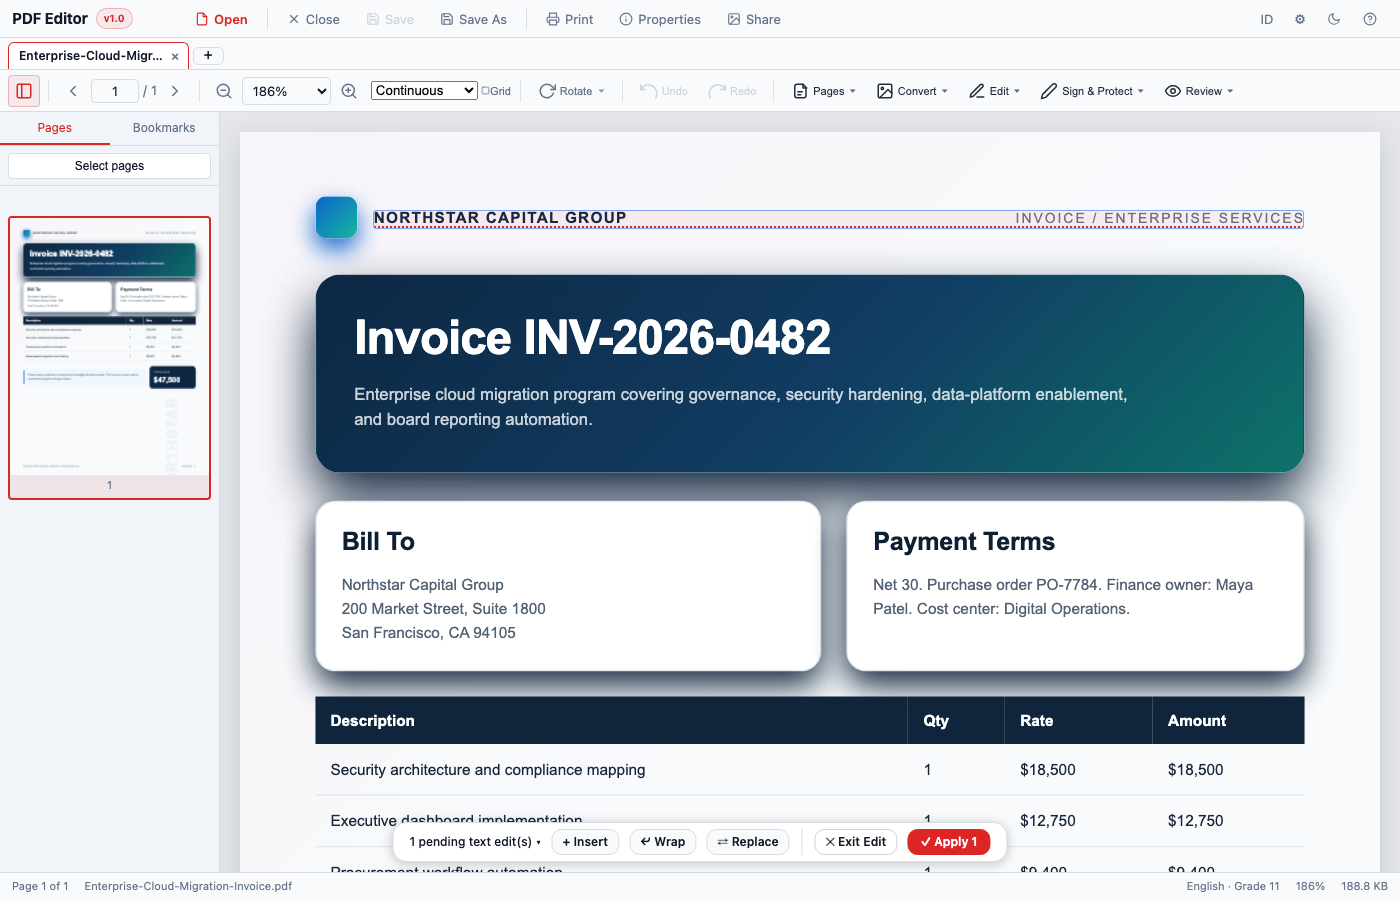The image size is (1400, 900).
Task: Open the Sign & Protect menu
Action: click(x=1092, y=91)
